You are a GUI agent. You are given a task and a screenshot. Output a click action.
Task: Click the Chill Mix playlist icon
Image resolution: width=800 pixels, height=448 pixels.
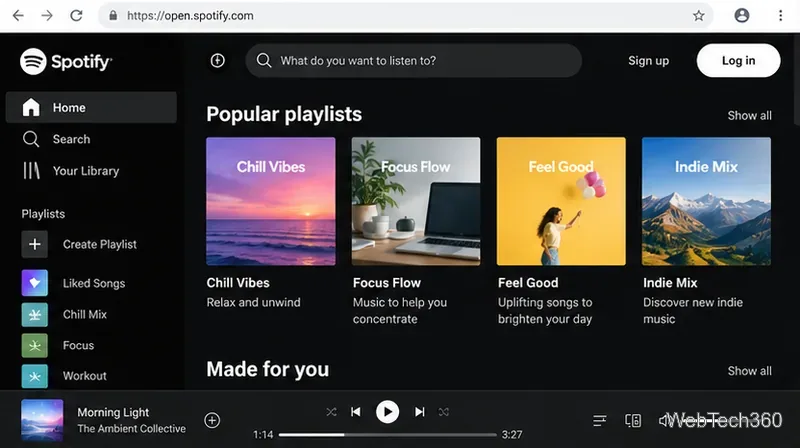35,315
